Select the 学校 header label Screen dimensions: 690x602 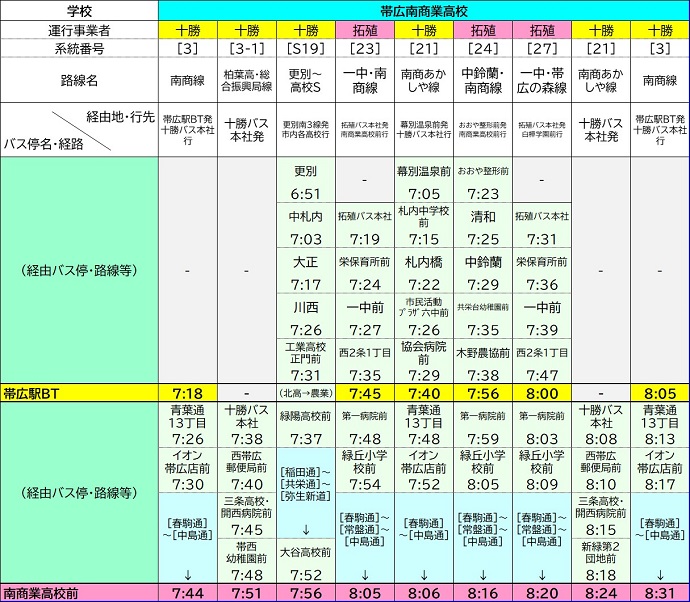point(79,11)
